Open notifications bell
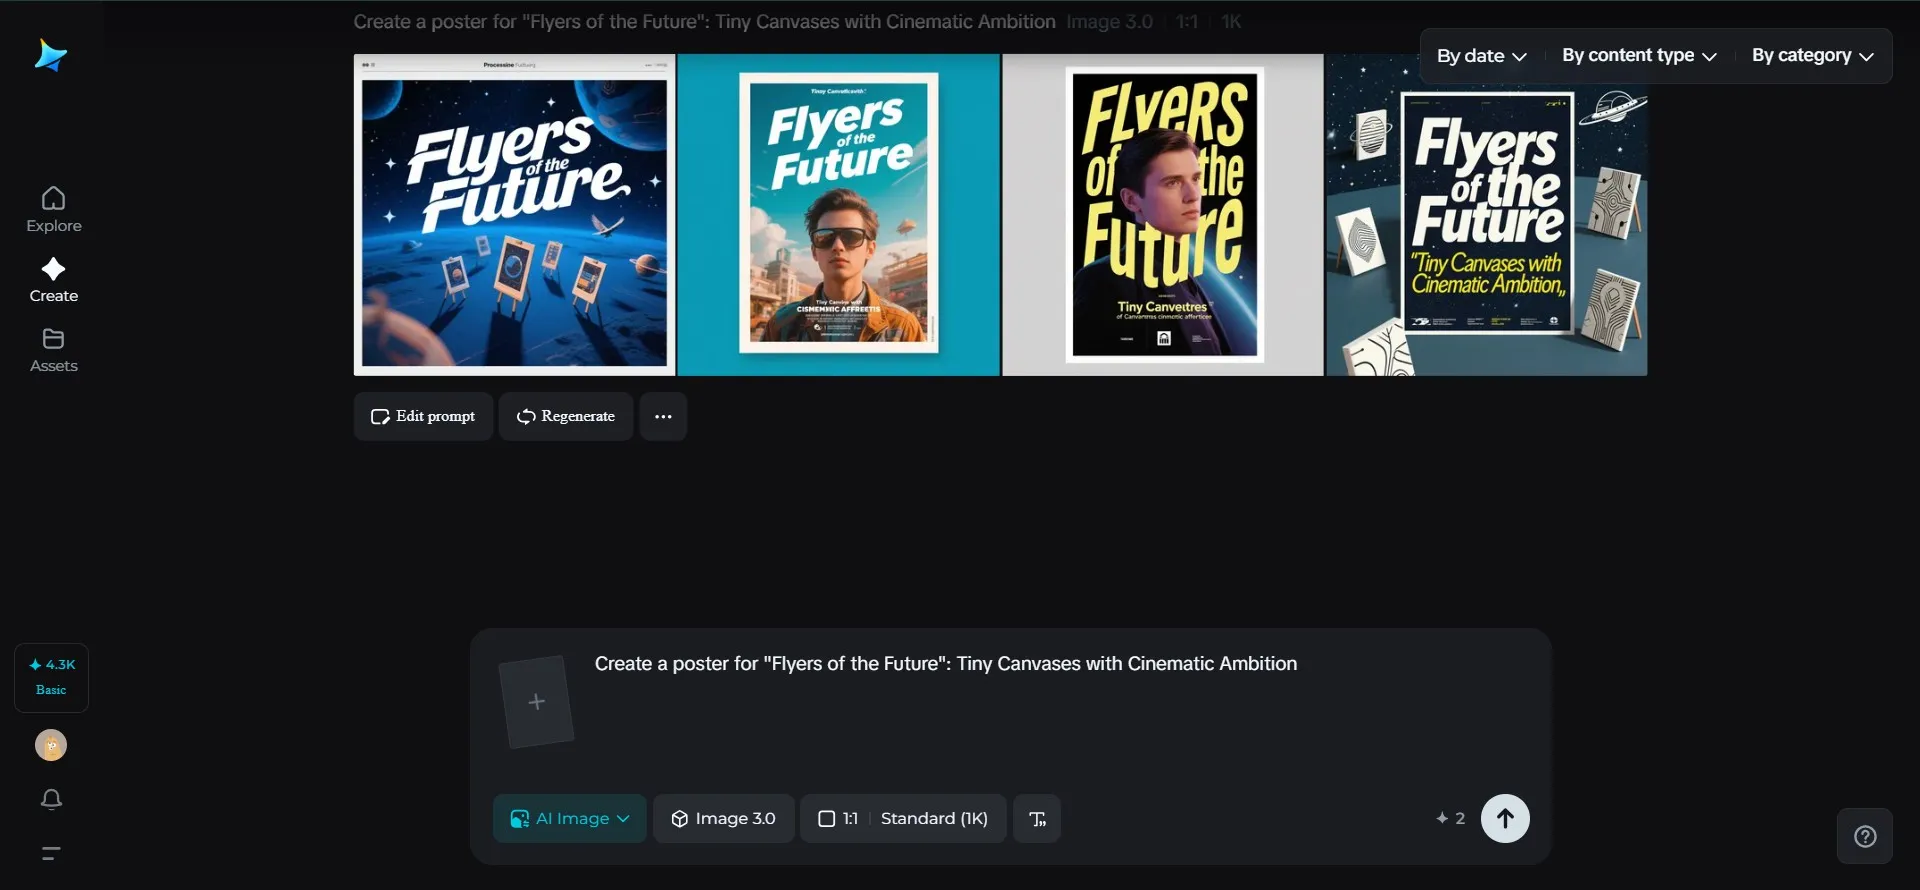Screen dimensions: 1920x890 click(x=51, y=799)
